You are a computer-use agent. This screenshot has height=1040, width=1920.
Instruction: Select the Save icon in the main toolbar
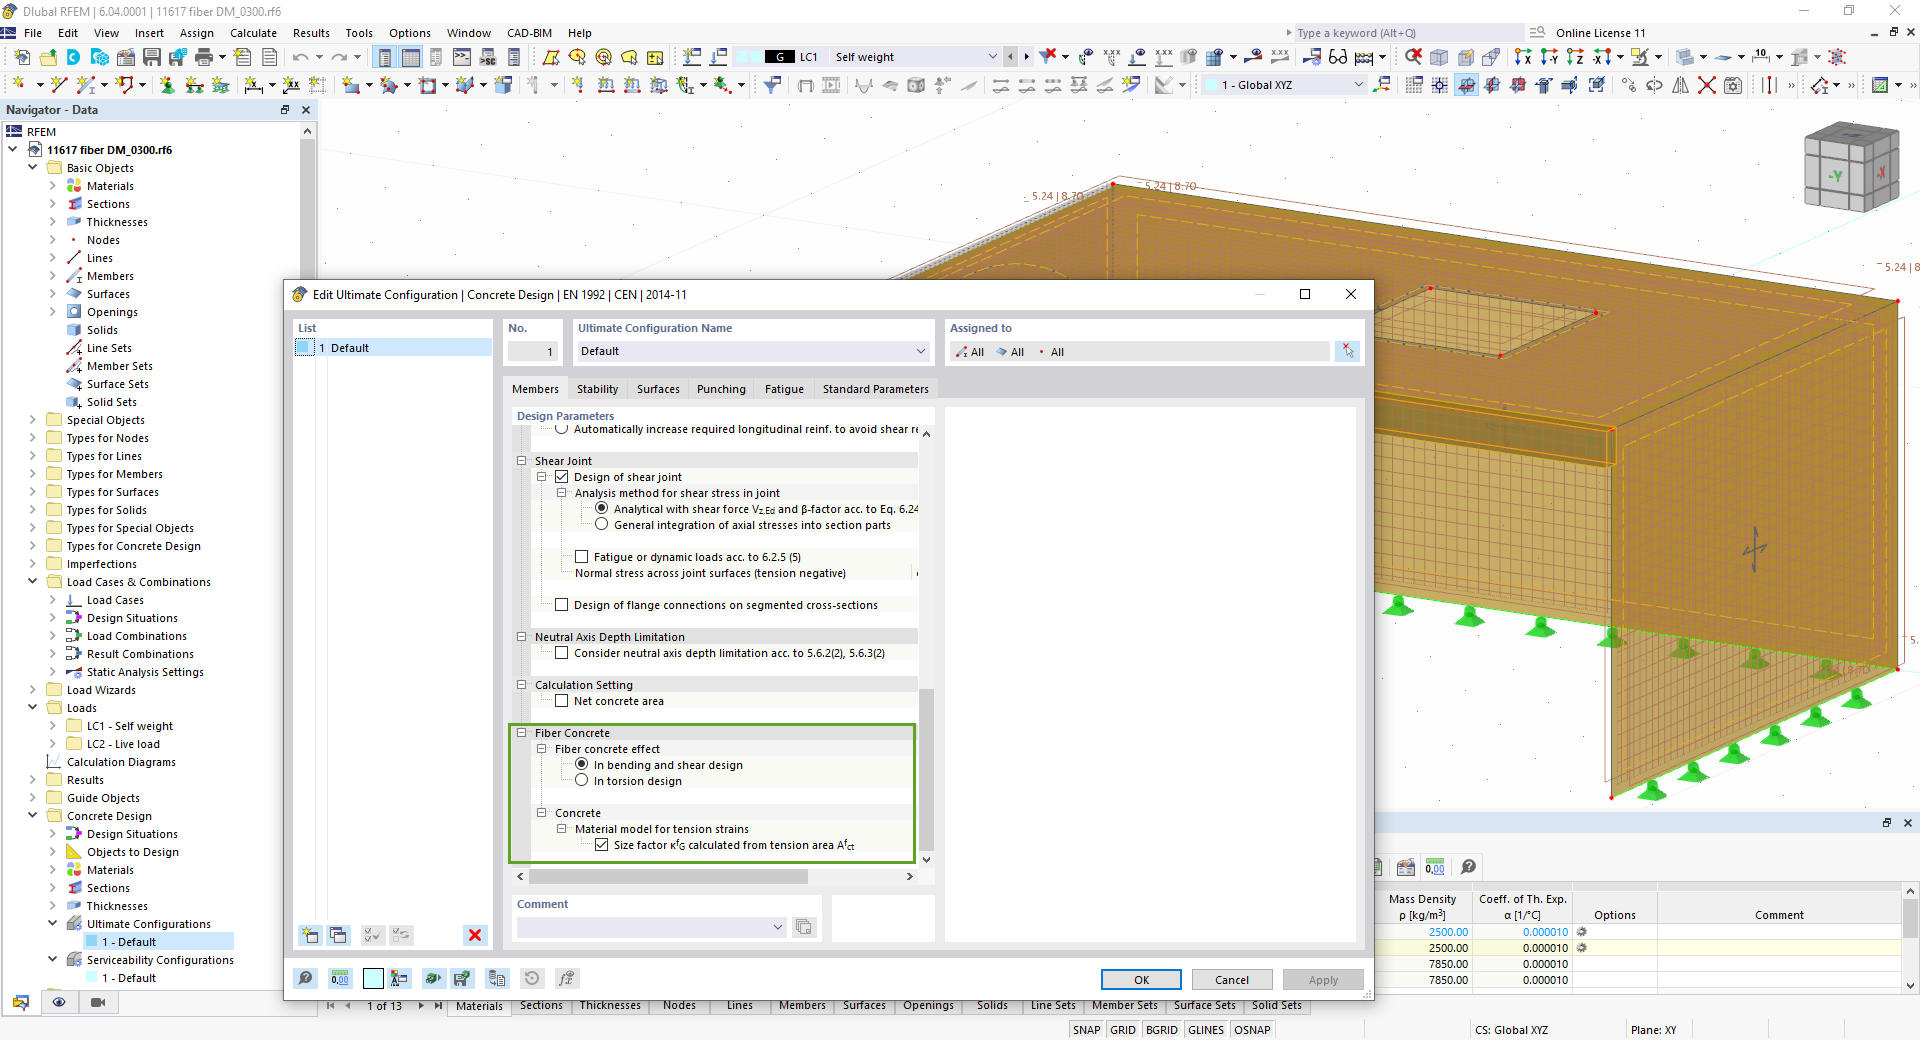click(x=152, y=57)
